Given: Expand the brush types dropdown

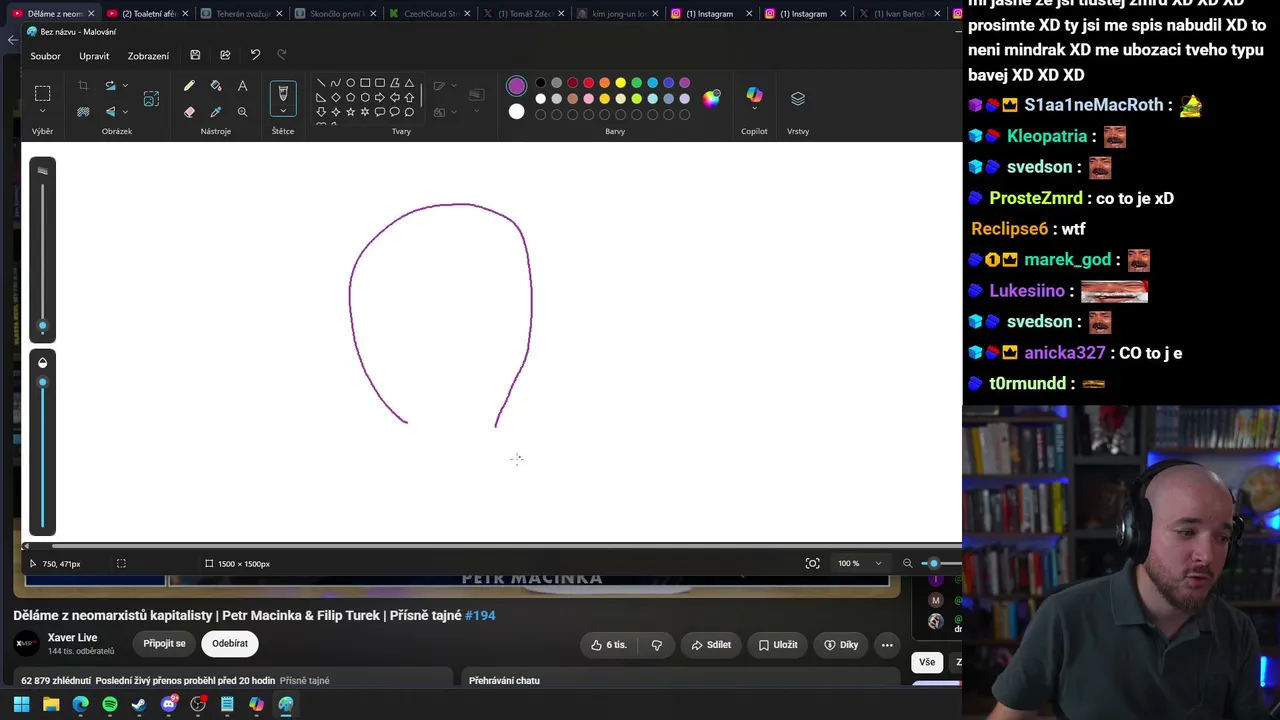Looking at the screenshot, I should [283, 111].
